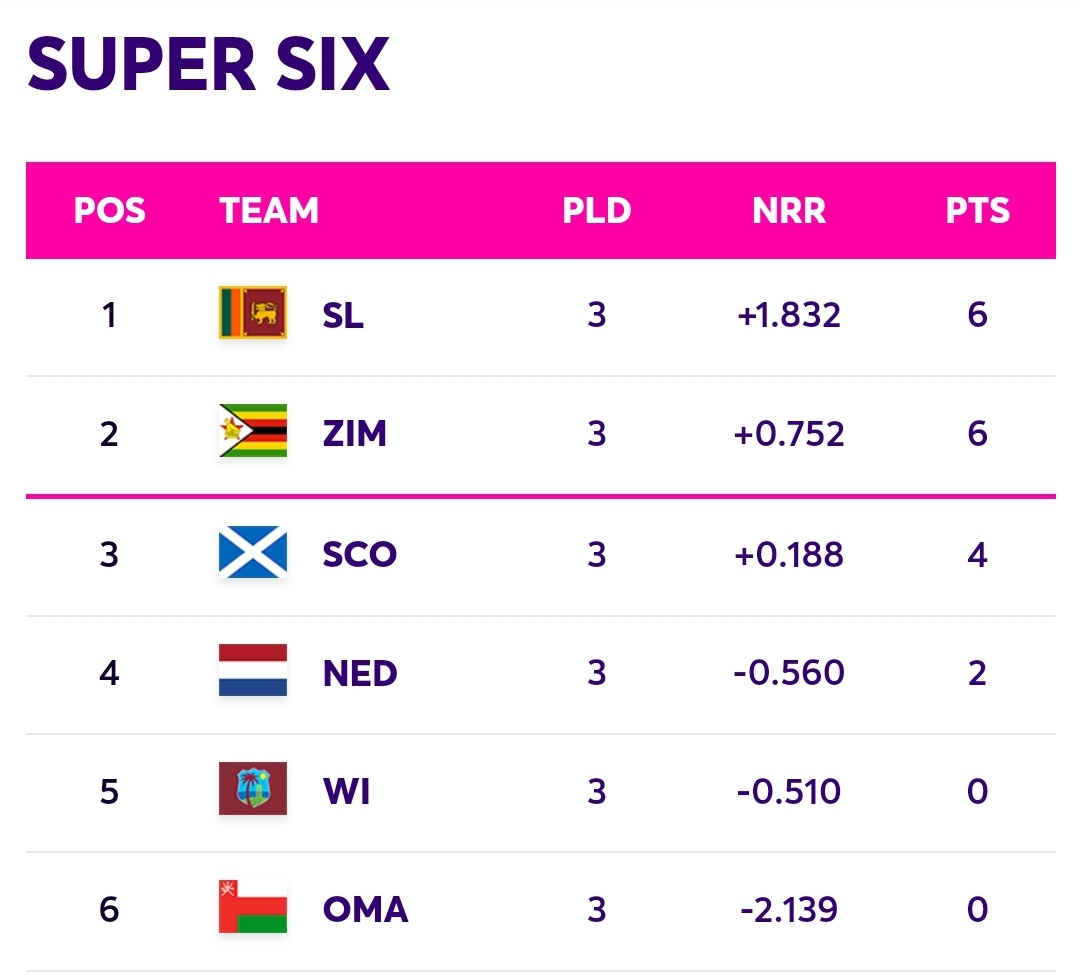
Task: Open the OMA team name
Action: coord(366,909)
